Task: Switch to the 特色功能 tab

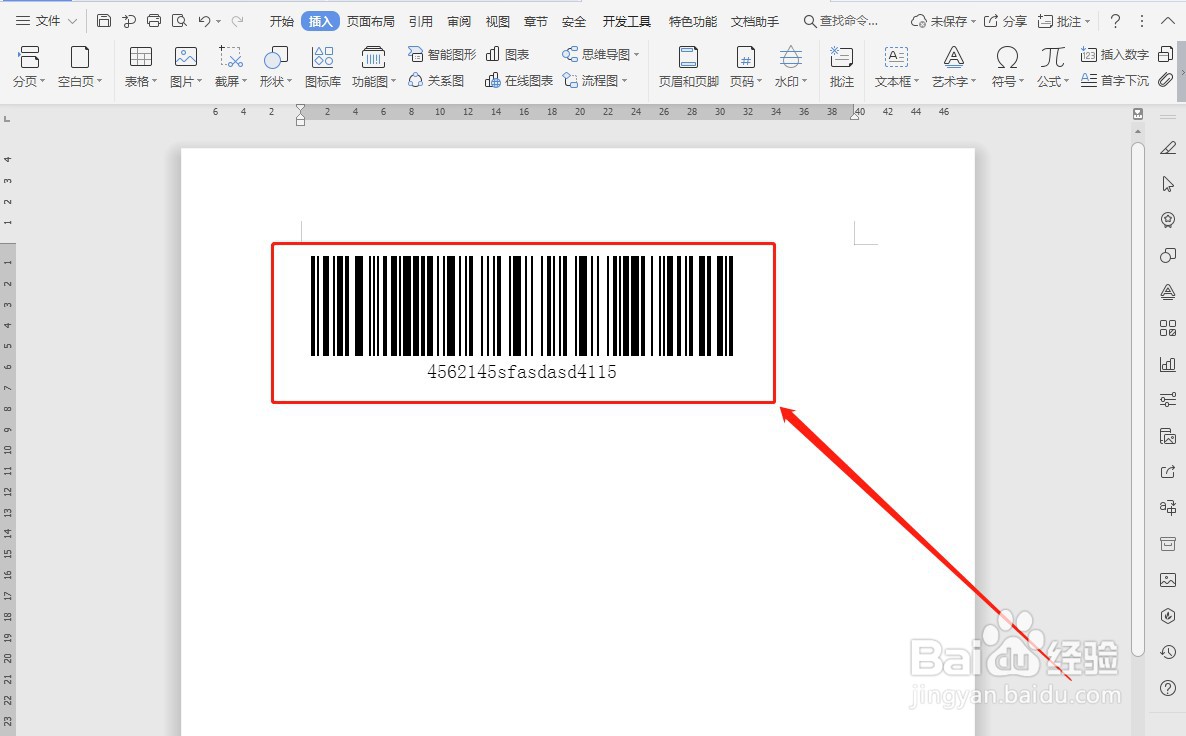Action: (x=693, y=21)
